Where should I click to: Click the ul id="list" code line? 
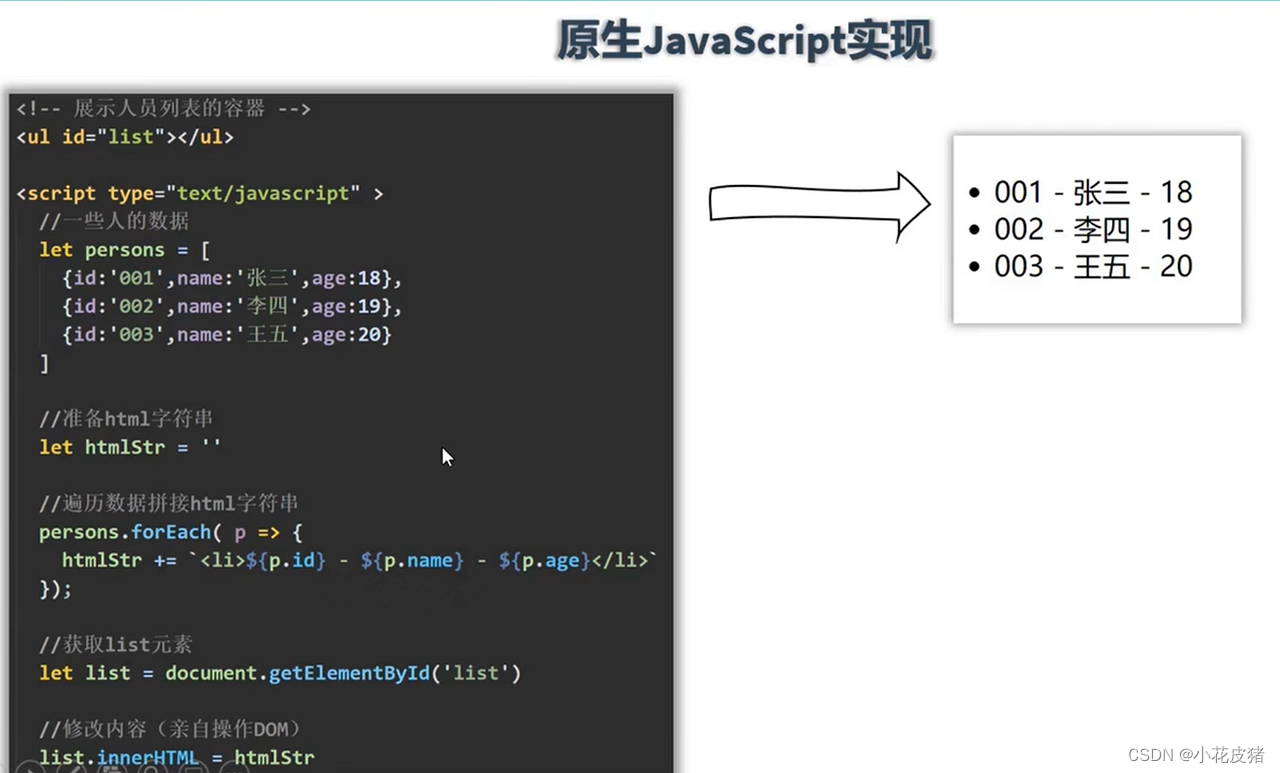pyautogui.click(x=125, y=137)
